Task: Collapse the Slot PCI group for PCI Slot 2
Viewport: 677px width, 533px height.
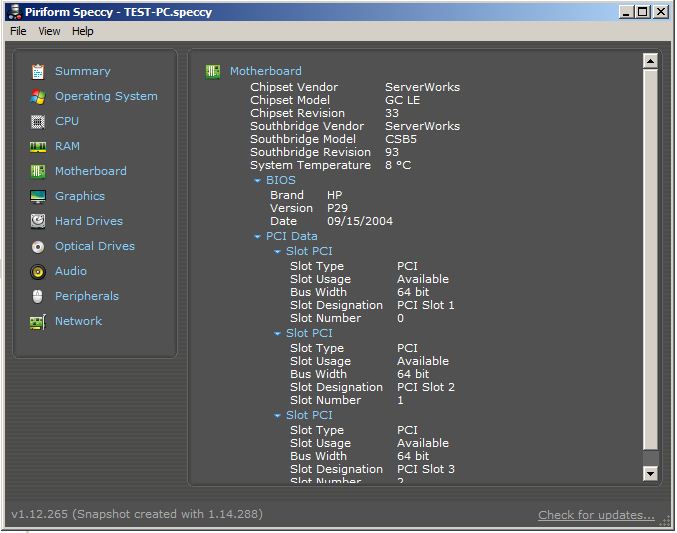Action: 277,334
